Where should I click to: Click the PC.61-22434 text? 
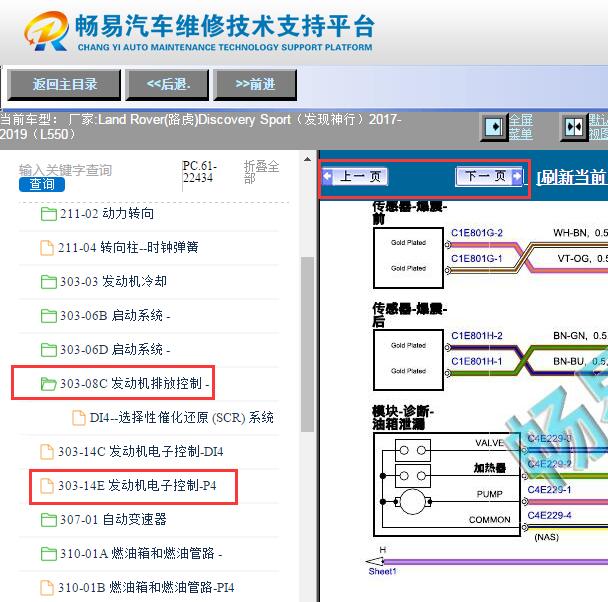(199, 172)
